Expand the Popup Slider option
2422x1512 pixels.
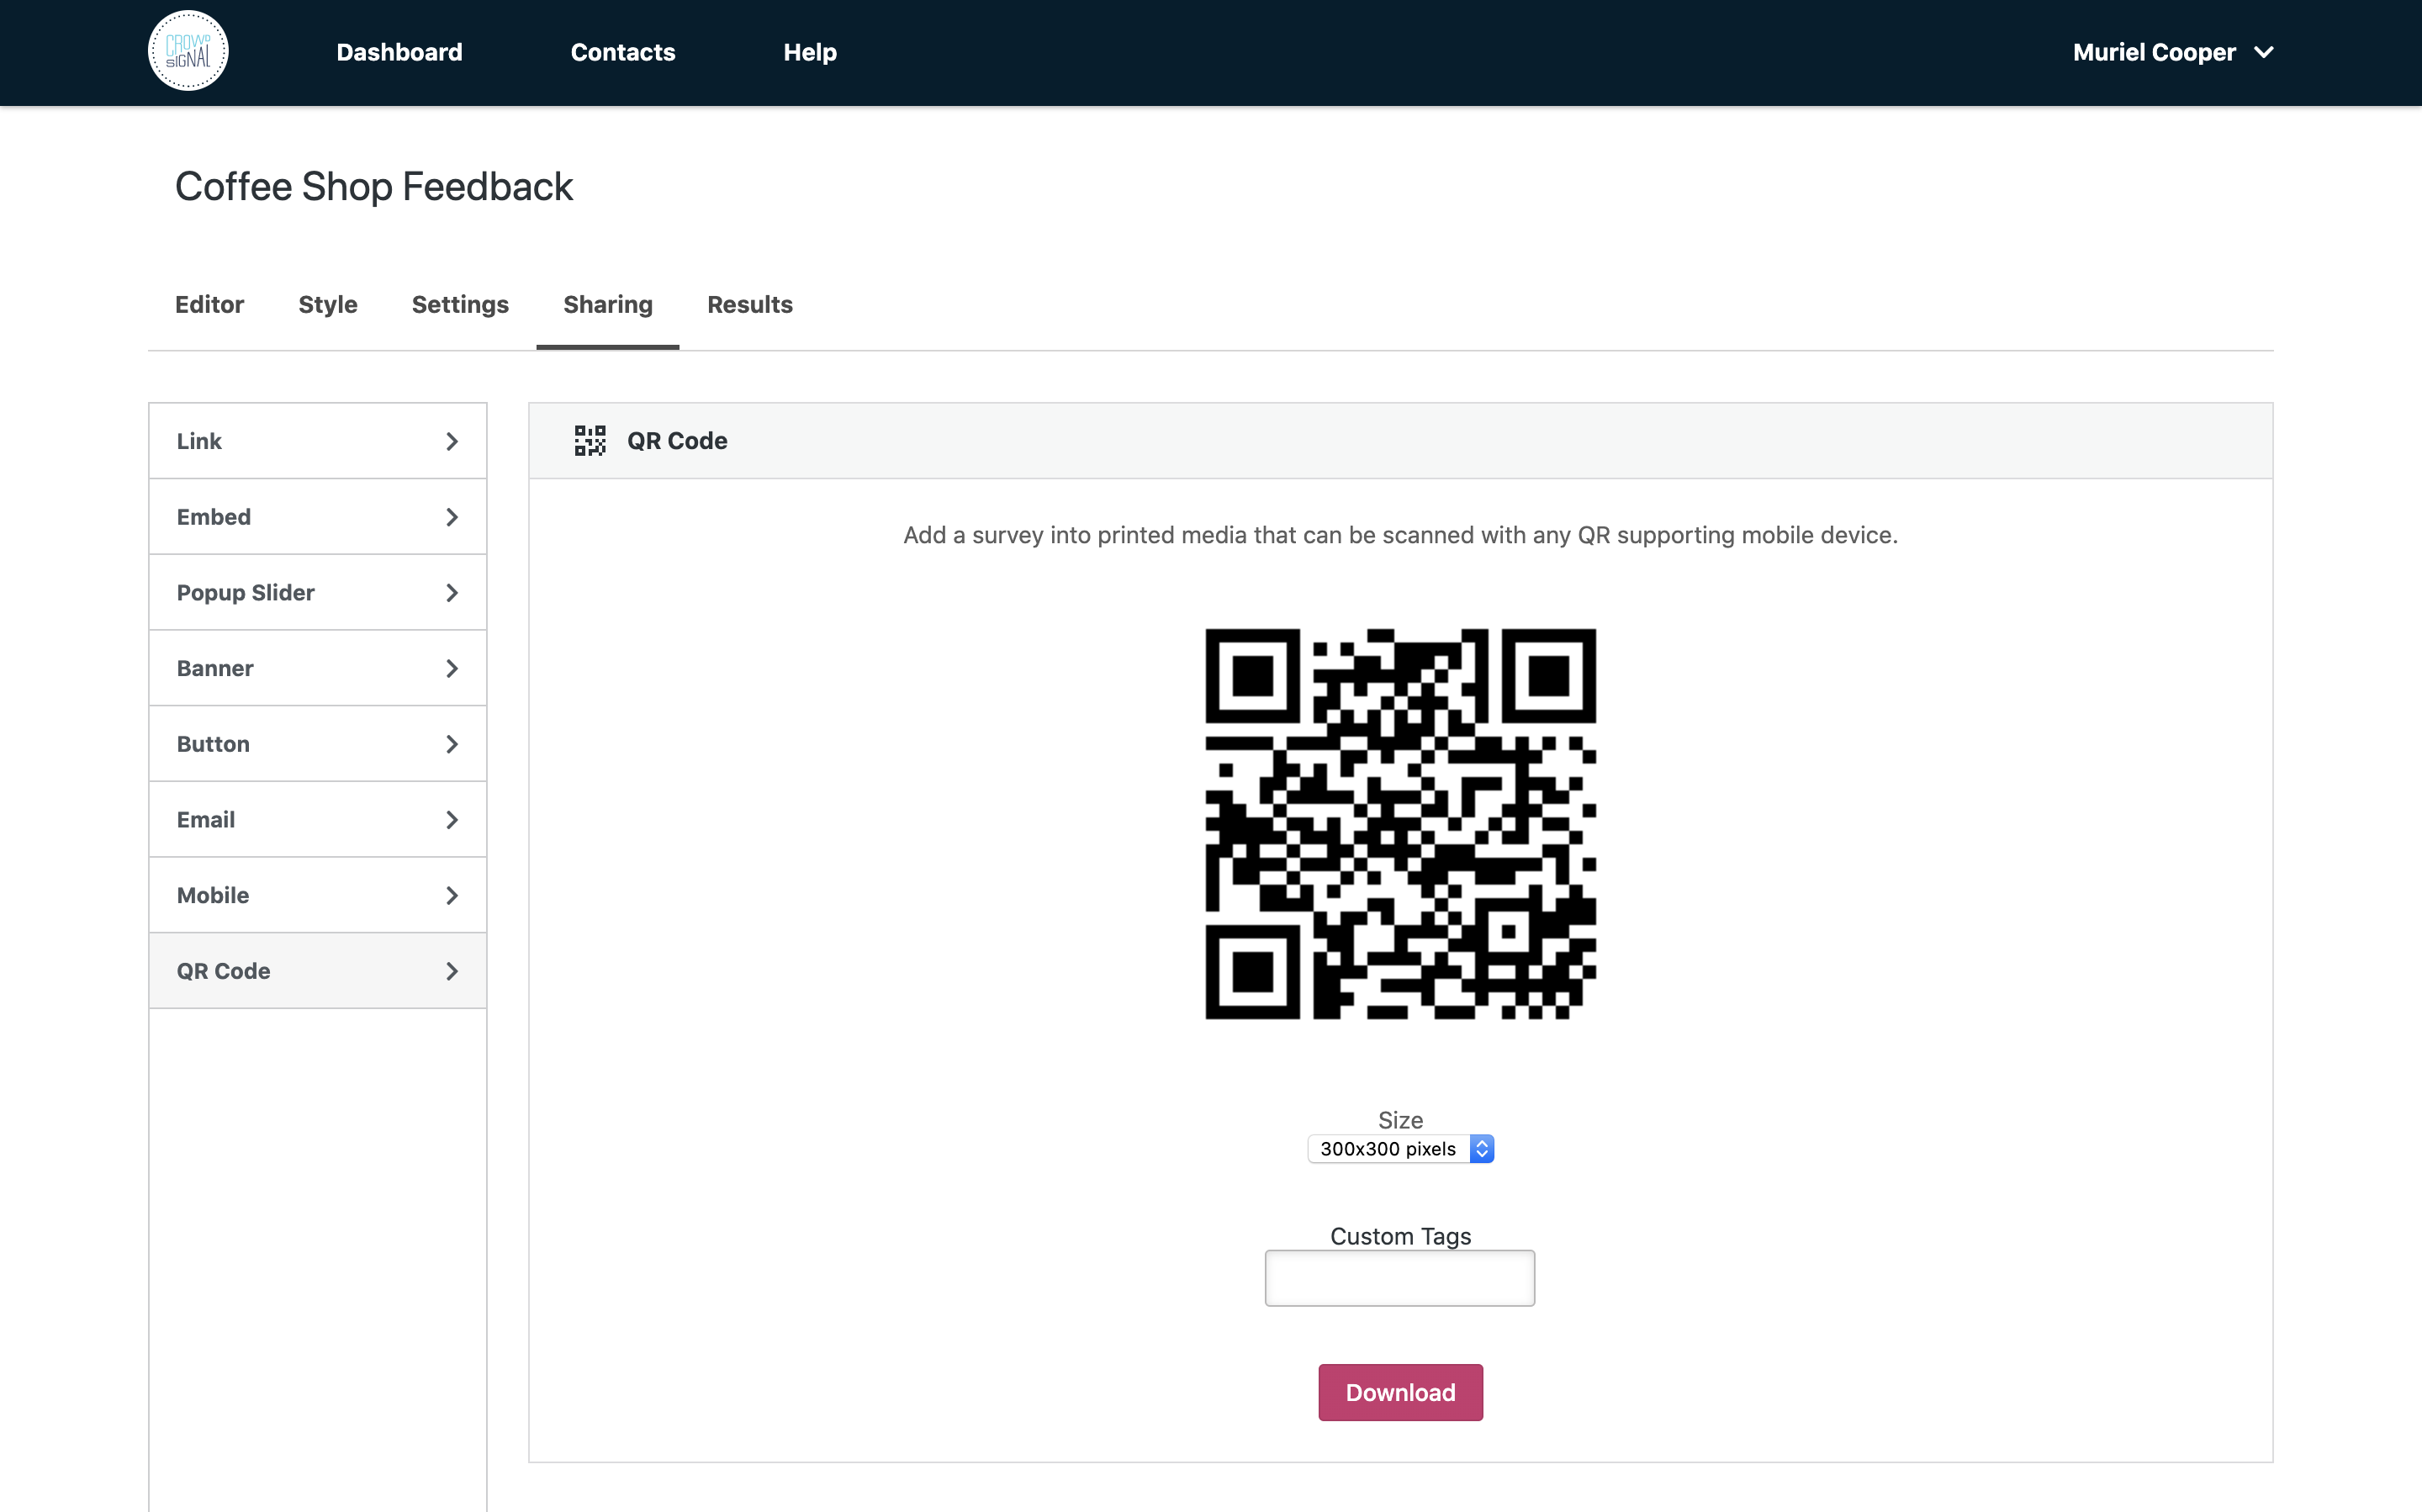317,592
